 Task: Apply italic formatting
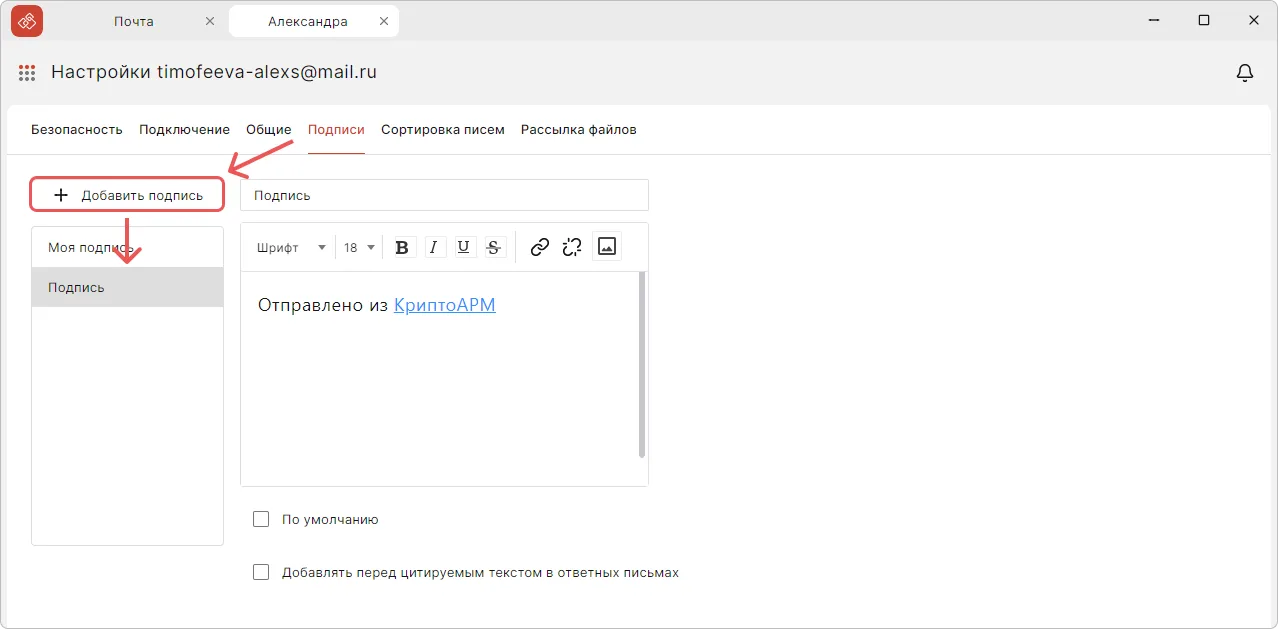click(x=433, y=246)
